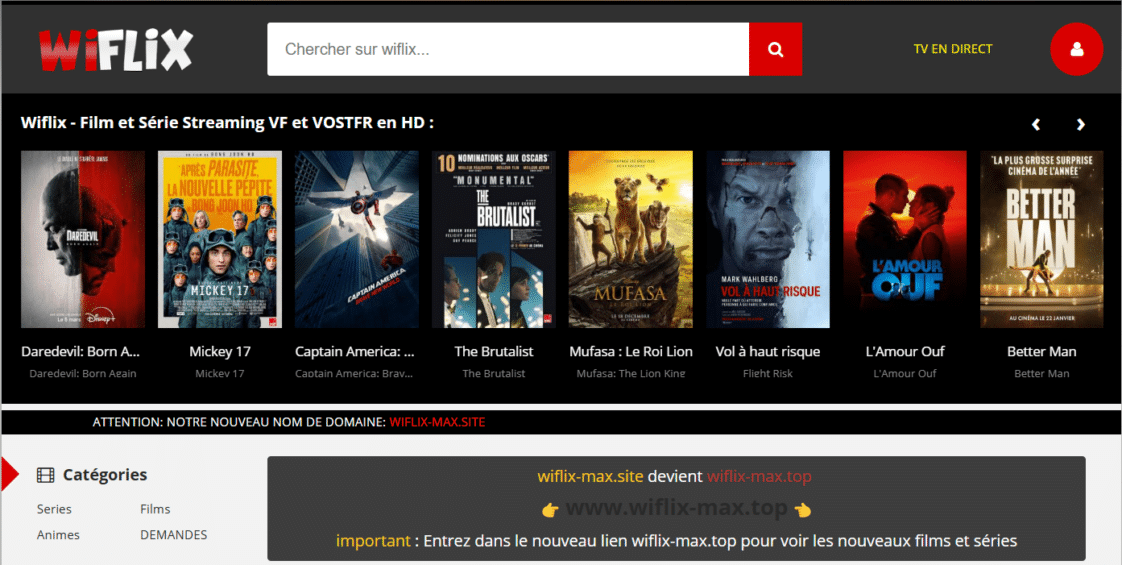This screenshot has width=1122, height=565.
Task: Advance carousel with right arrow
Action: (1080, 125)
